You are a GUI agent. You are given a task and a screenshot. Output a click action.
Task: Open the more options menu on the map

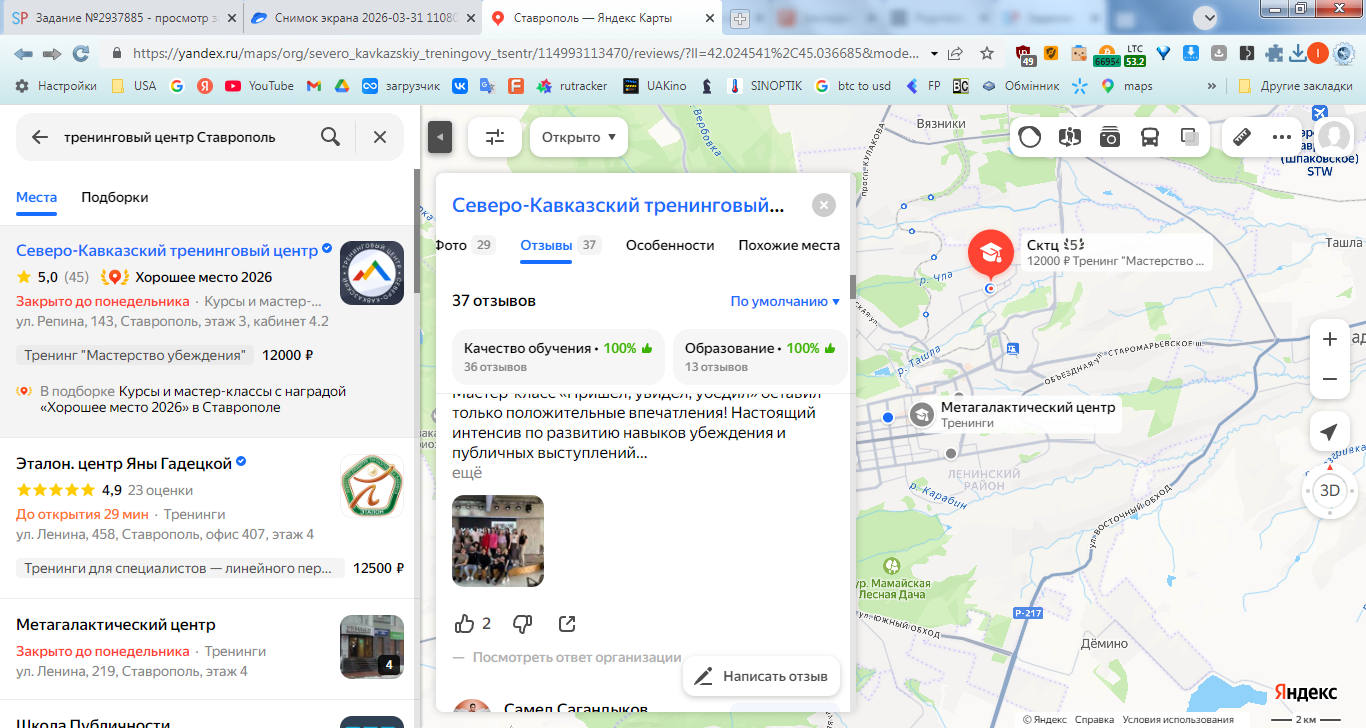click(1282, 137)
